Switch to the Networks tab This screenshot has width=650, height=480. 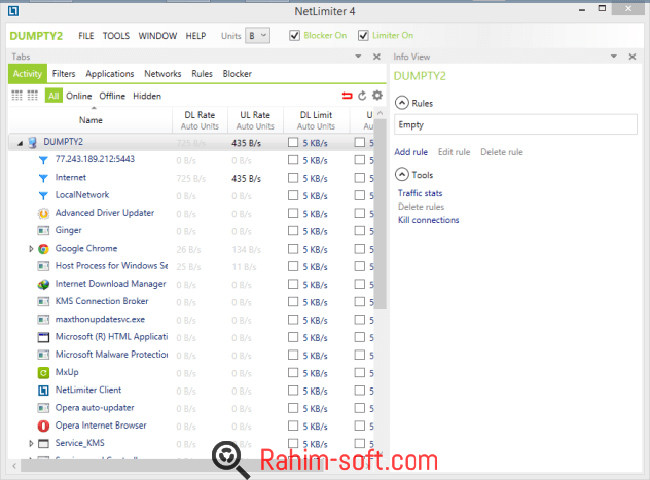point(162,74)
